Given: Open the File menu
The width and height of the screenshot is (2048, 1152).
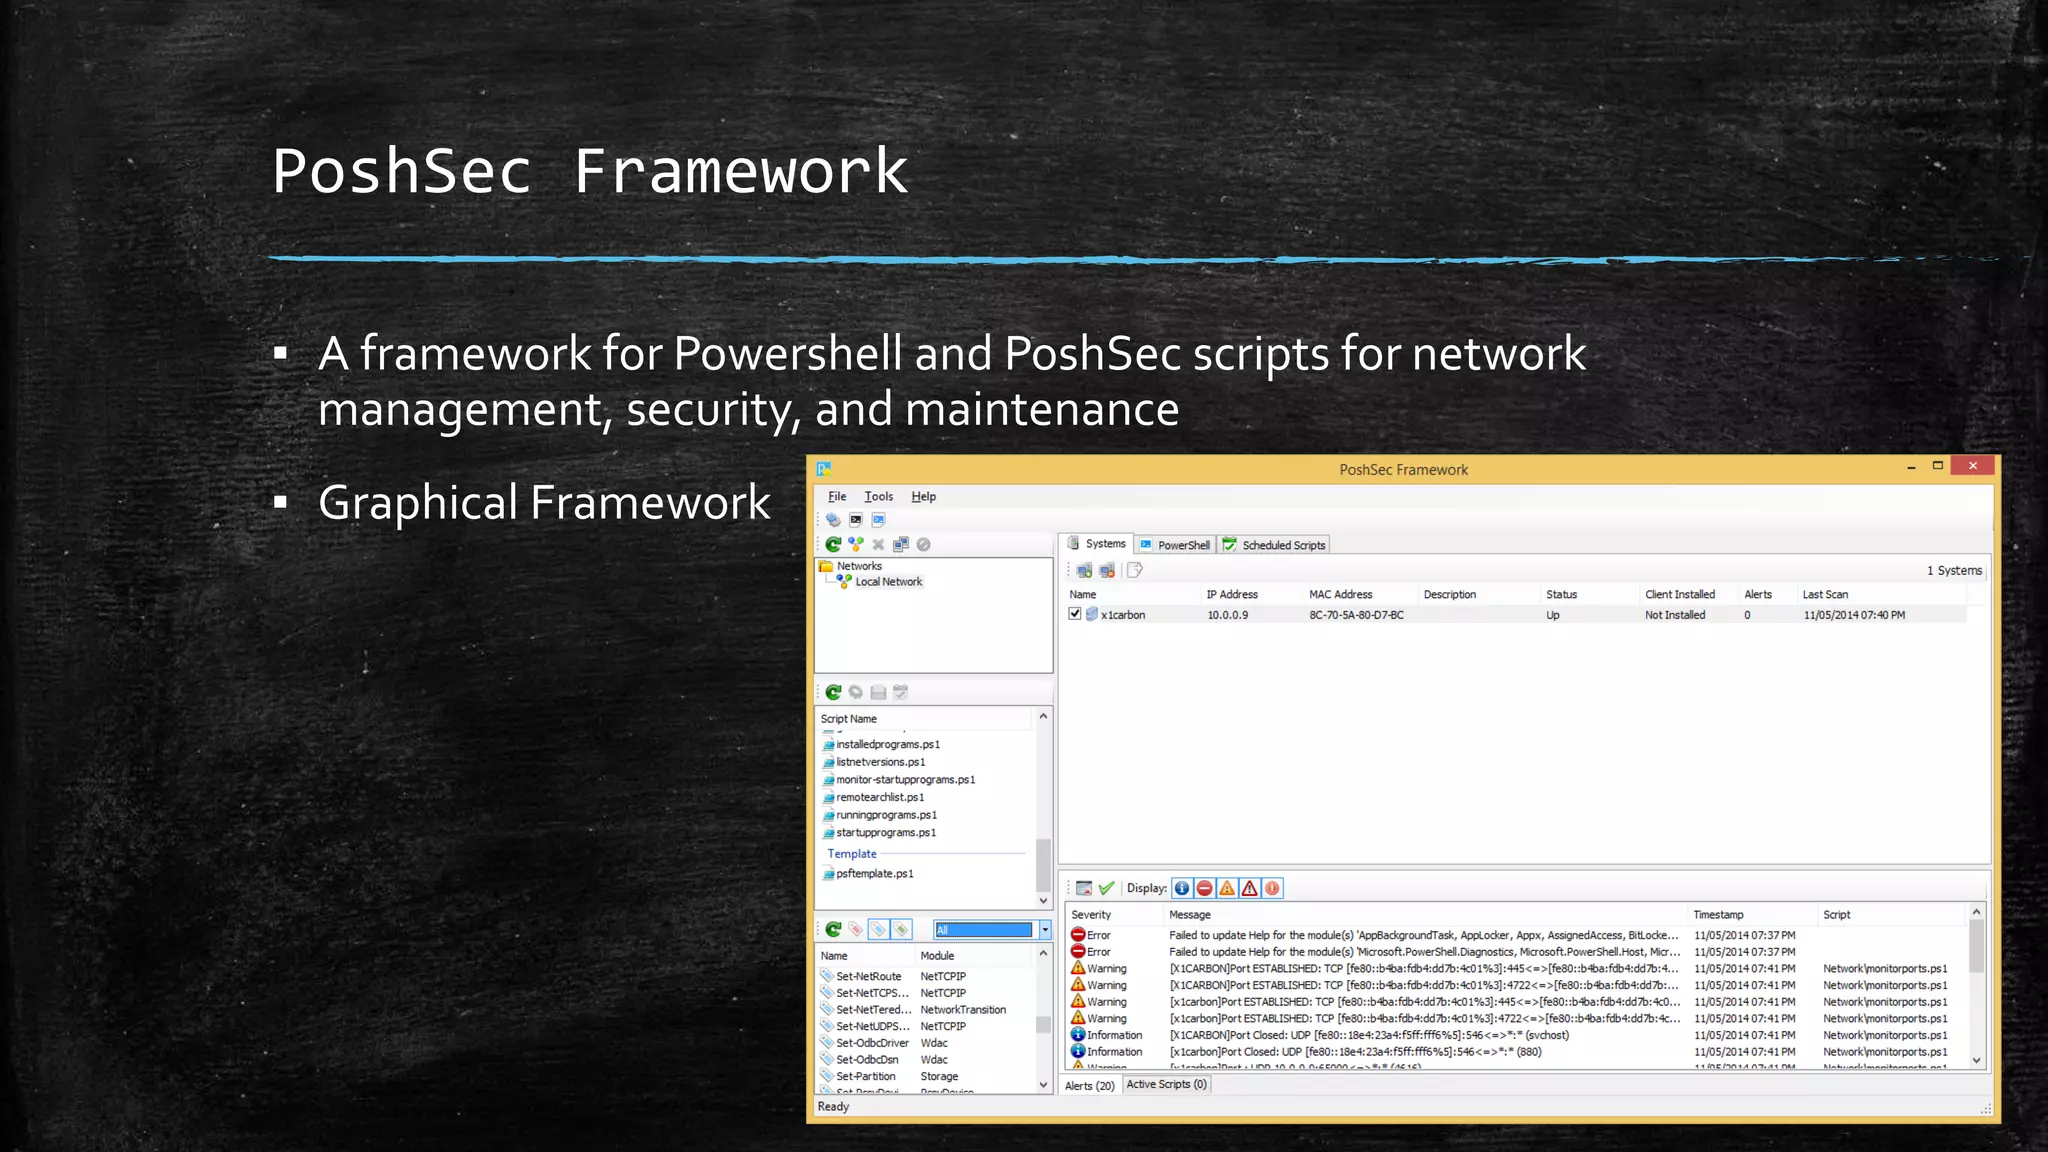Looking at the screenshot, I should click(x=837, y=496).
